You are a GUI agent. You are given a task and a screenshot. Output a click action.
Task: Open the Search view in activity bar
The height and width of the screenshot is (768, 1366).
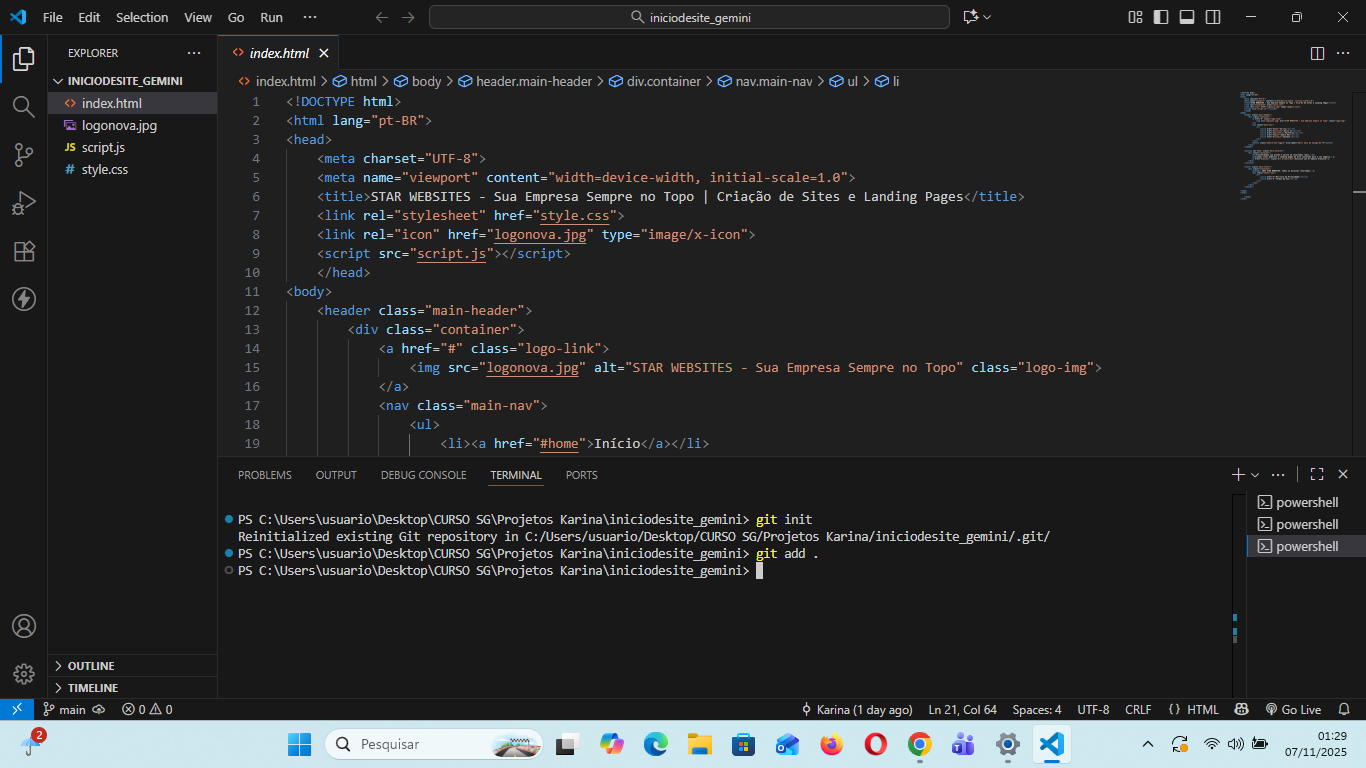coord(24,106)
